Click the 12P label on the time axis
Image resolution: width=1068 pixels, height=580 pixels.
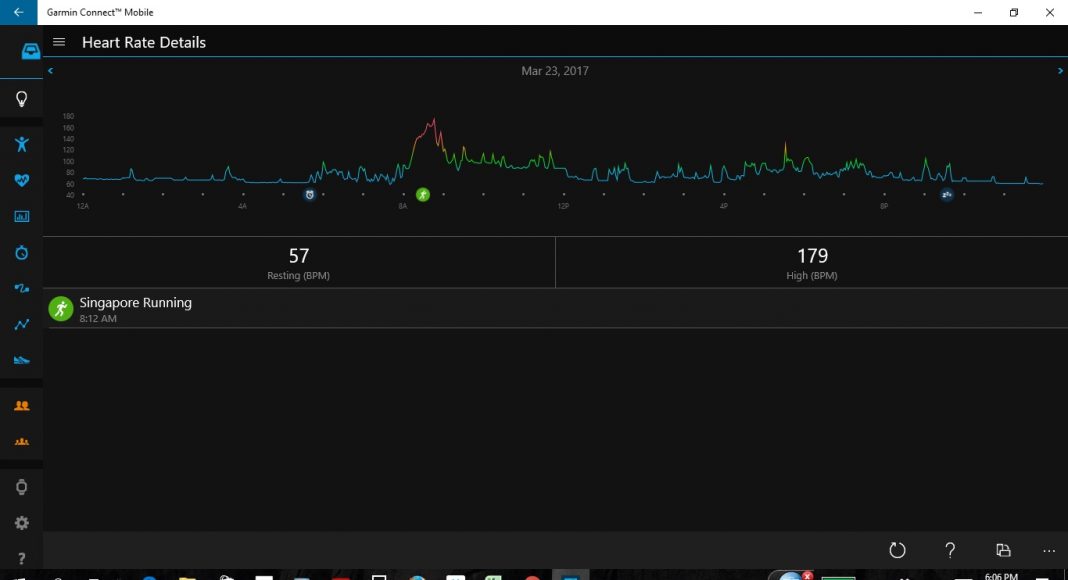(563, 206)
